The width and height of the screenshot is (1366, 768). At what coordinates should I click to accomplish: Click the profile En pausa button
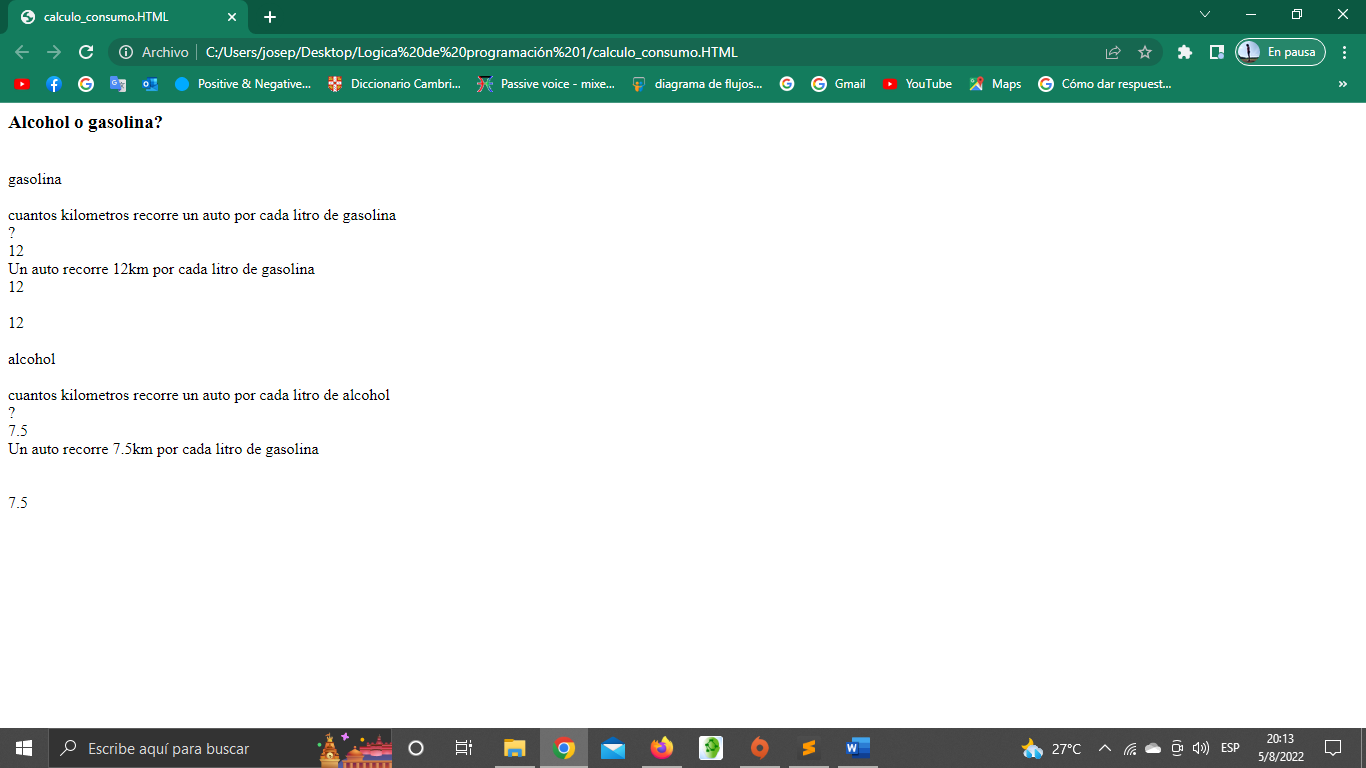(x=1281, y=52)
